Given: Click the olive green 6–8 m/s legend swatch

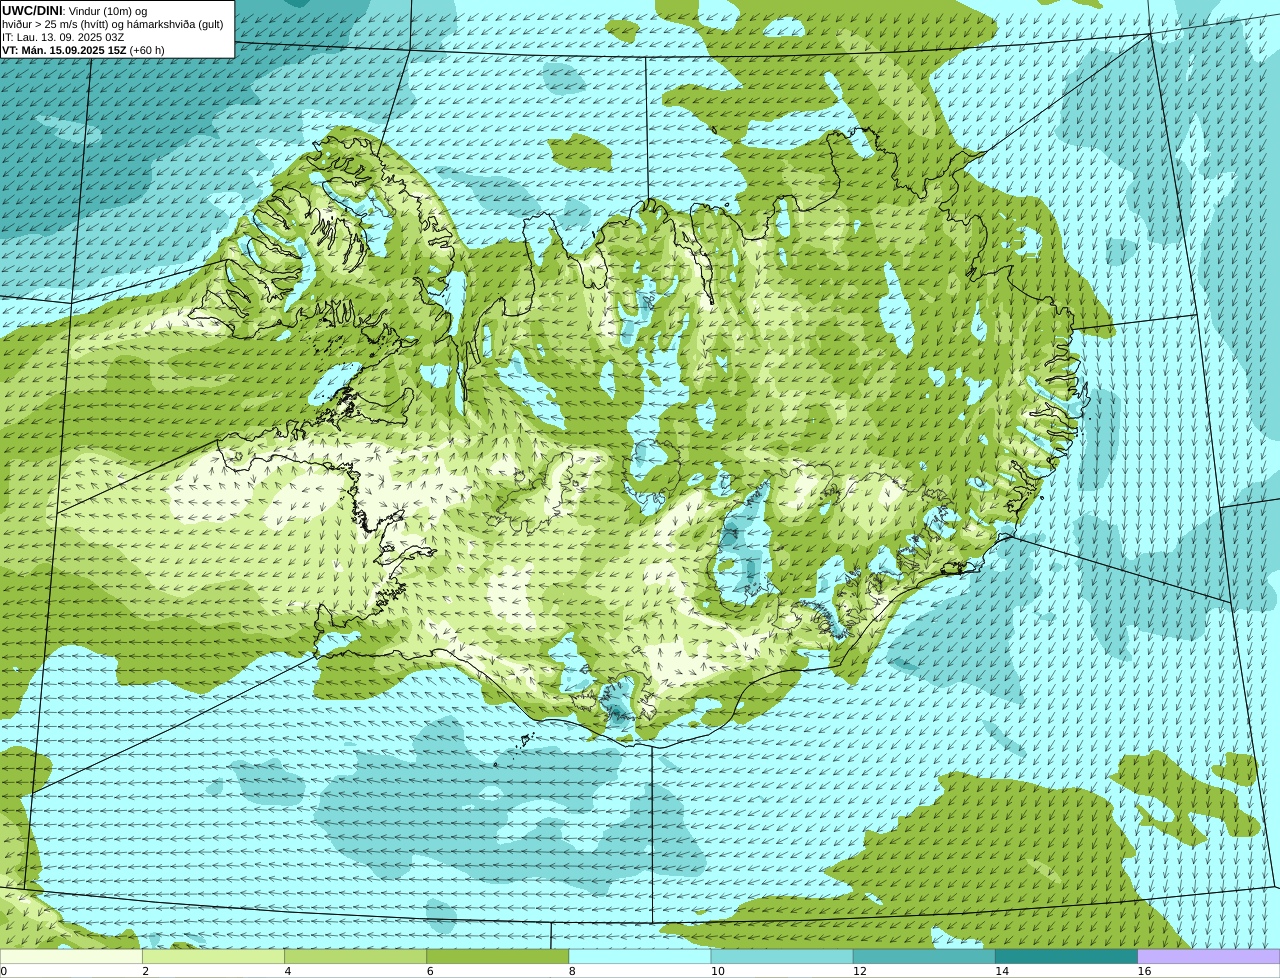Looking at the screenshot, I should point(497,956).
